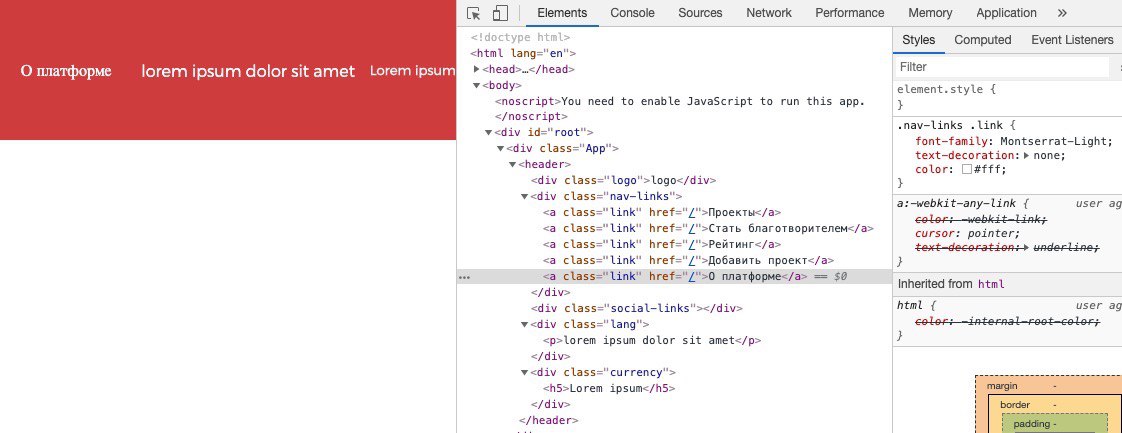The image size is (1122, 433).
Task: Open the white #fff color swatch
Action: 967,170
